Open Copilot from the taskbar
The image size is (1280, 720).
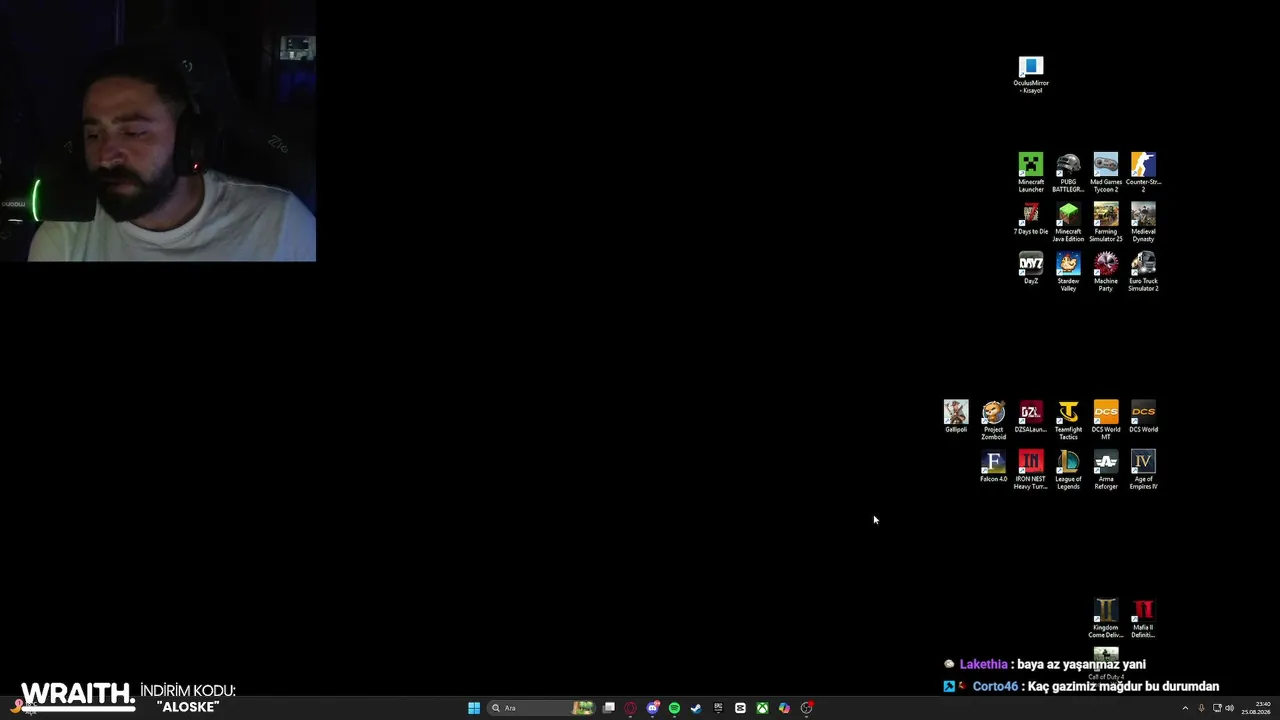click(x=784, y=708)
